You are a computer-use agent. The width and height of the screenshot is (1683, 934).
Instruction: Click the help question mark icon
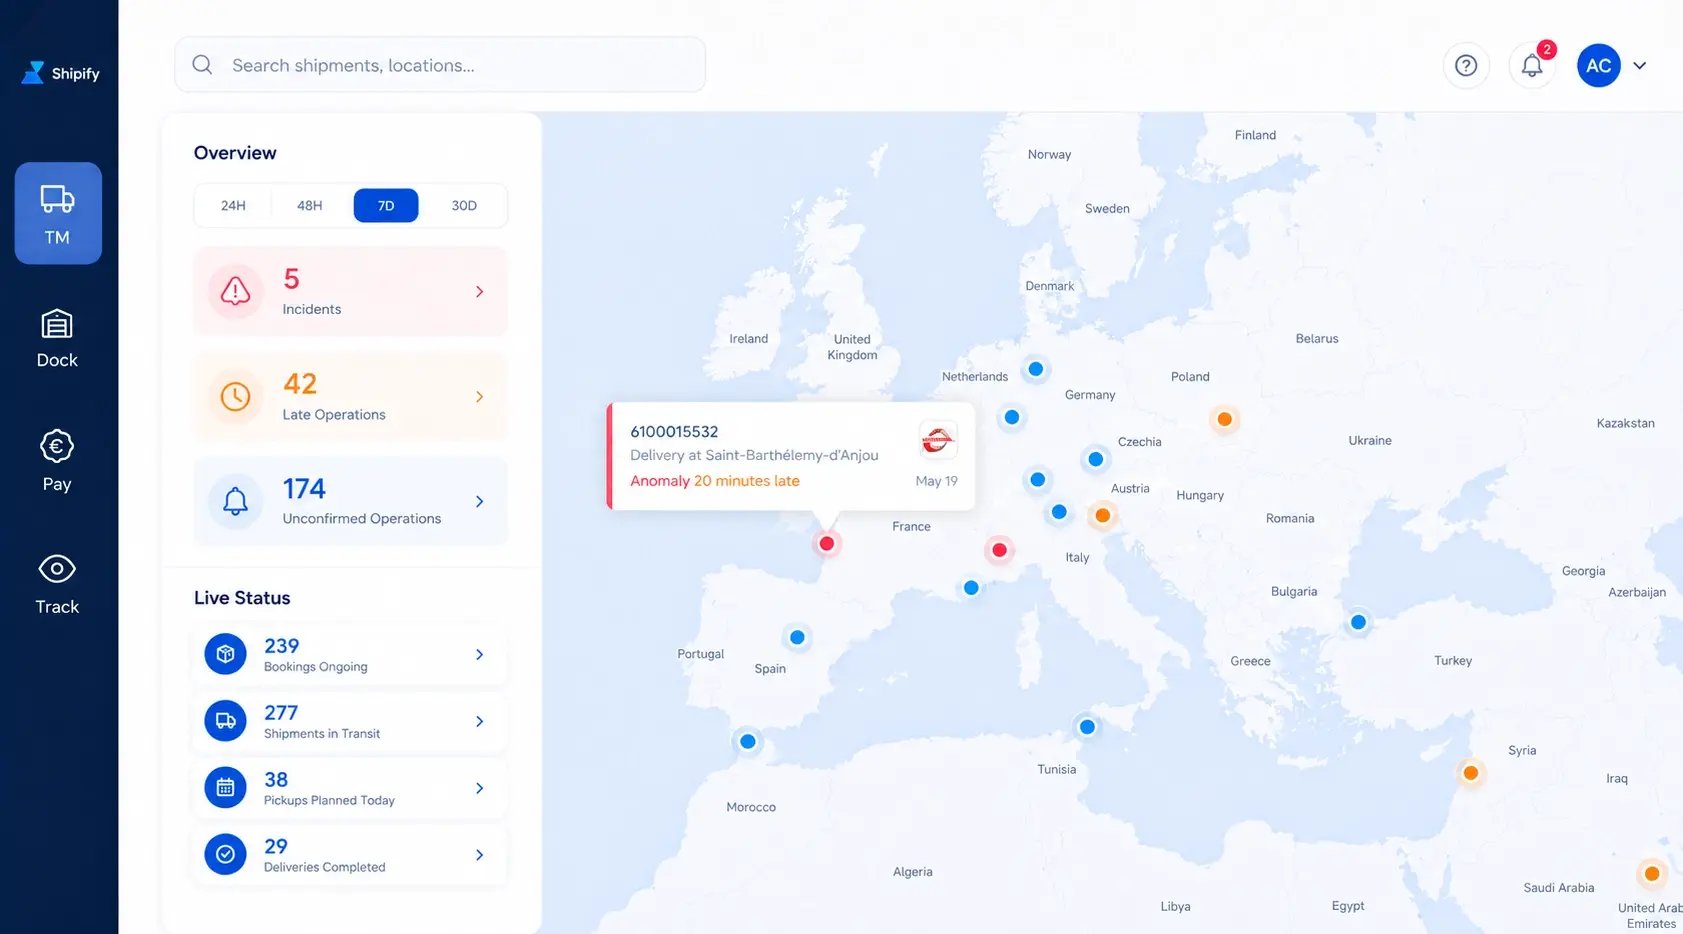pos(1466,65)
